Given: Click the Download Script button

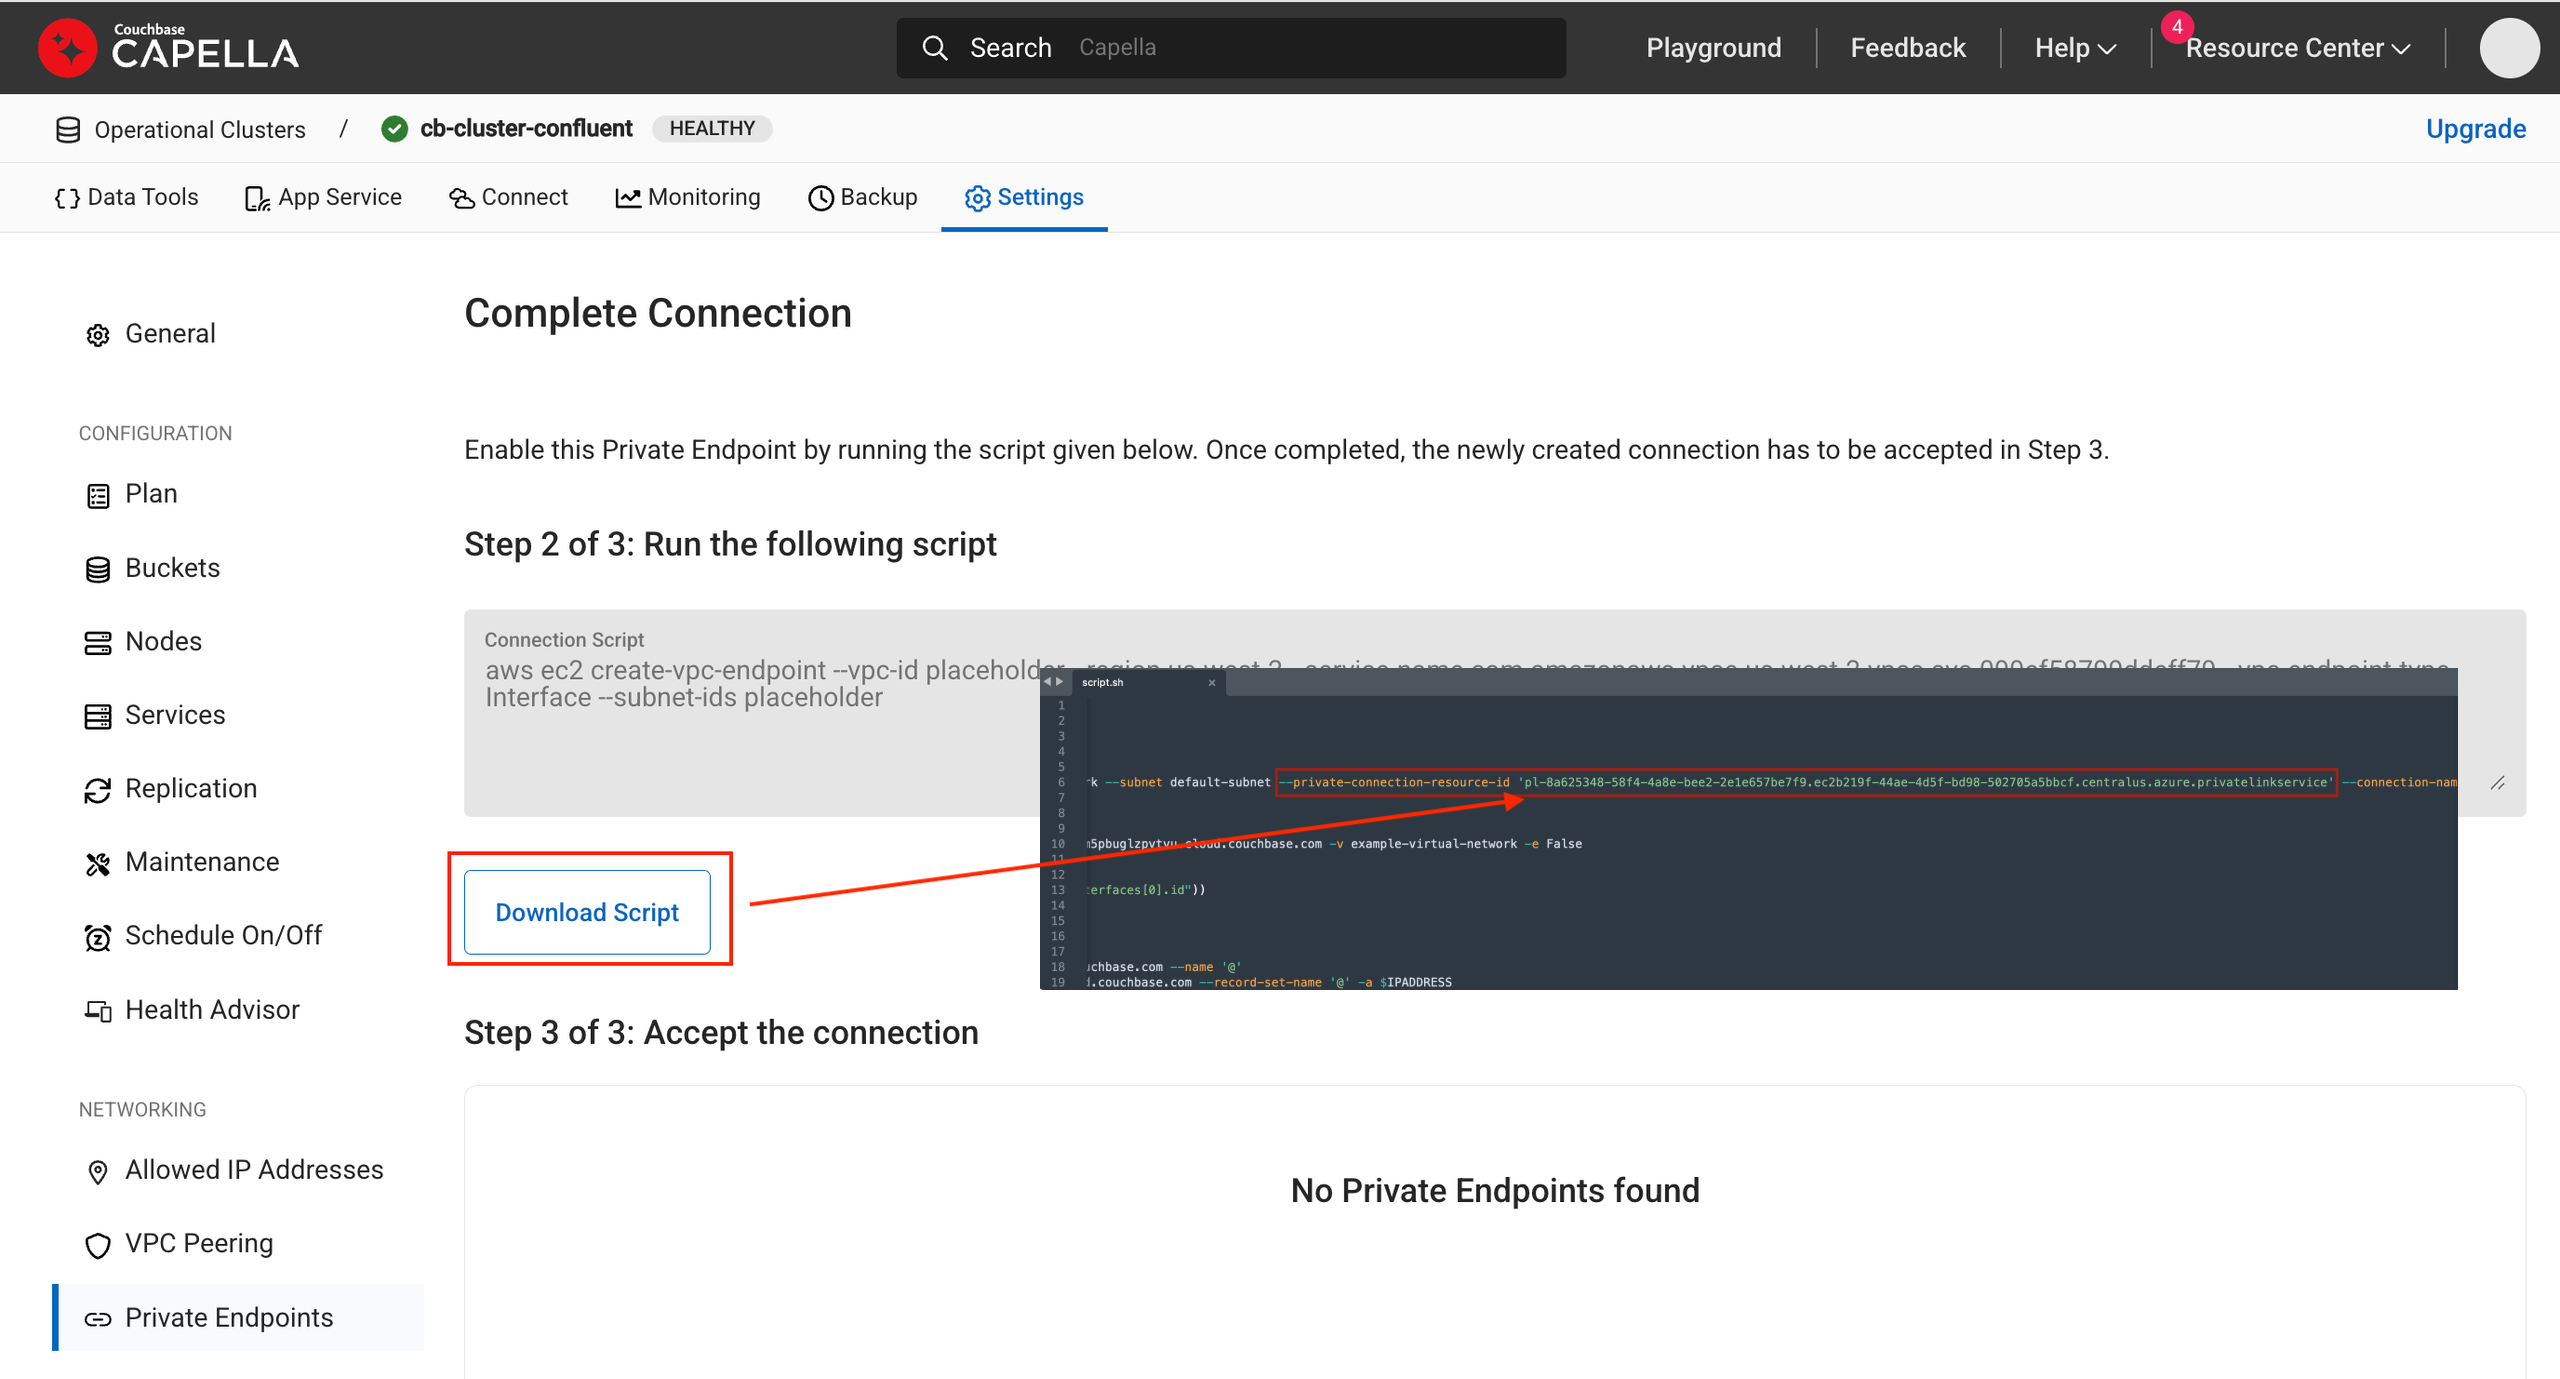Looking at the screenshot, I should pos(587,912).
